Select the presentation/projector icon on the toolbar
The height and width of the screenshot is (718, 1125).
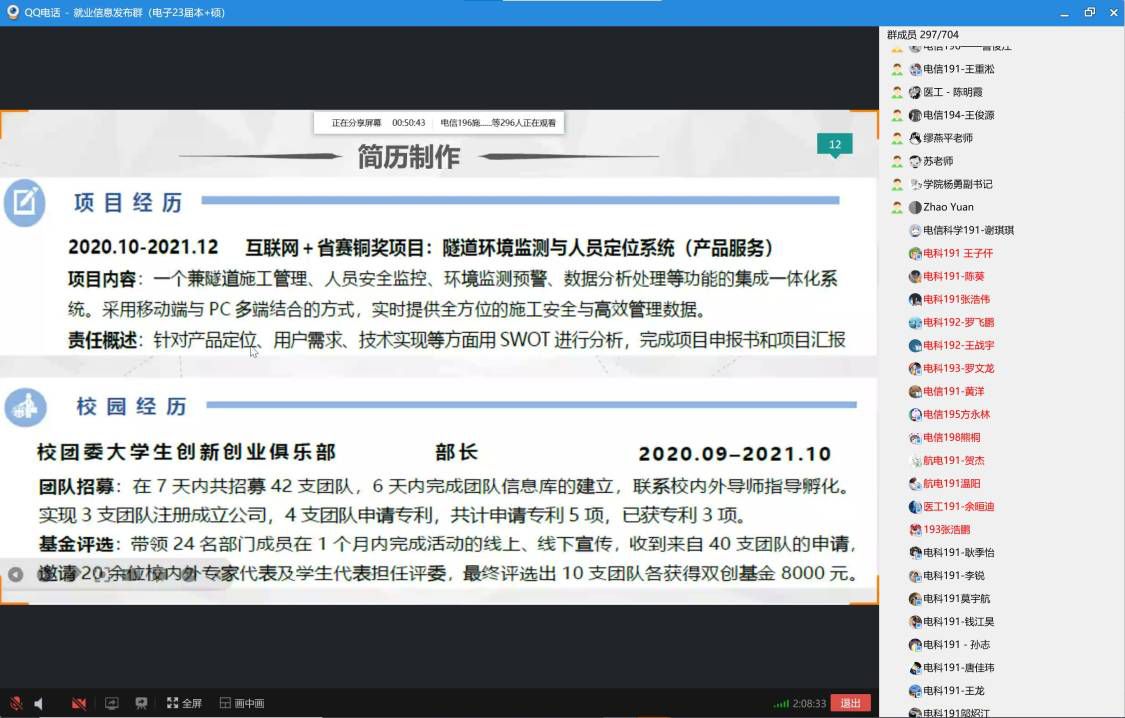[x=141, y=702]
